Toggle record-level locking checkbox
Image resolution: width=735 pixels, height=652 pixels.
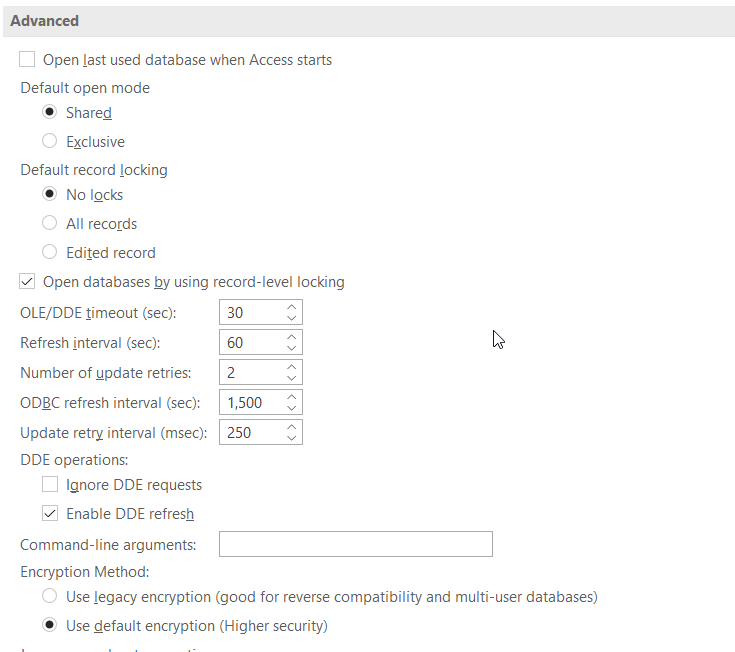click(x=28, y=282)
